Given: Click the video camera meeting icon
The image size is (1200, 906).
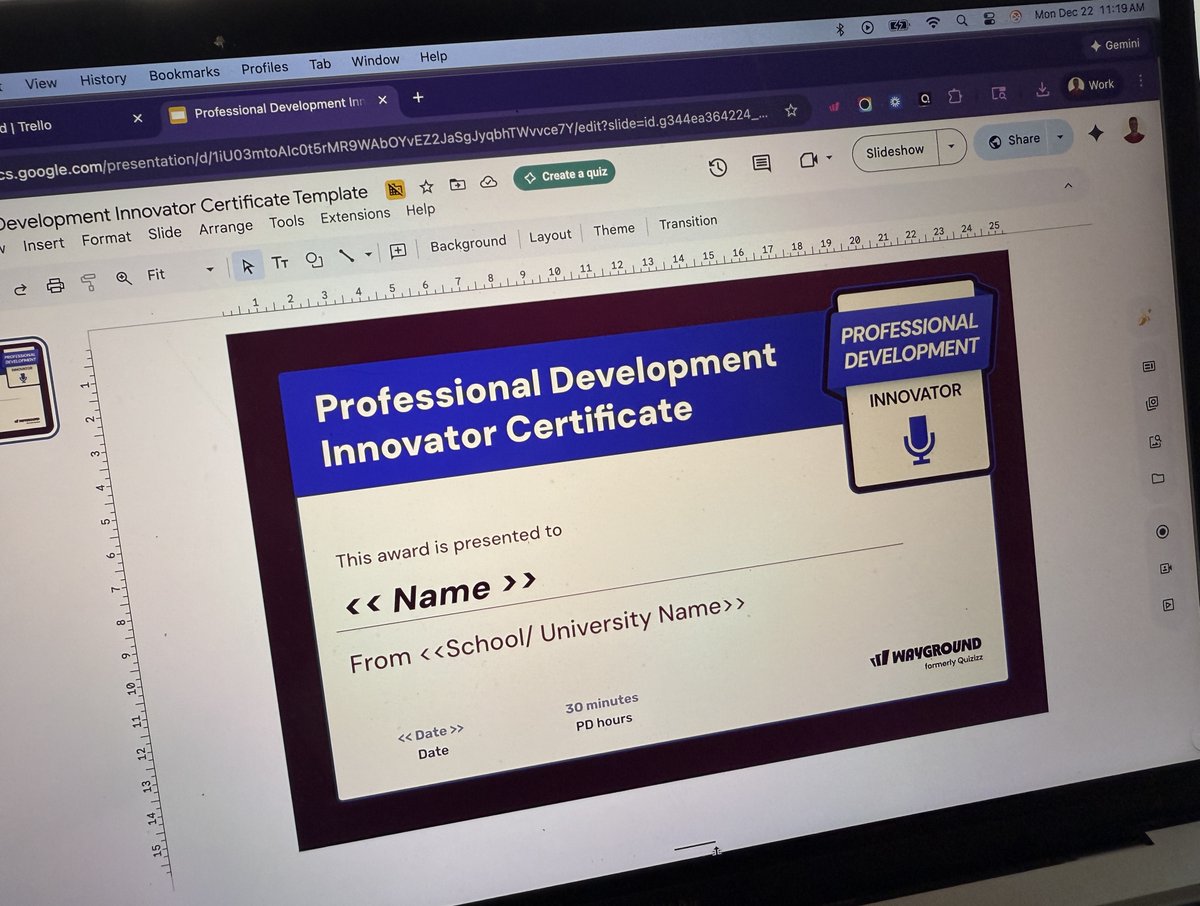Looking at the screenshot, I should pyautogui.click(x=809, y=160).
